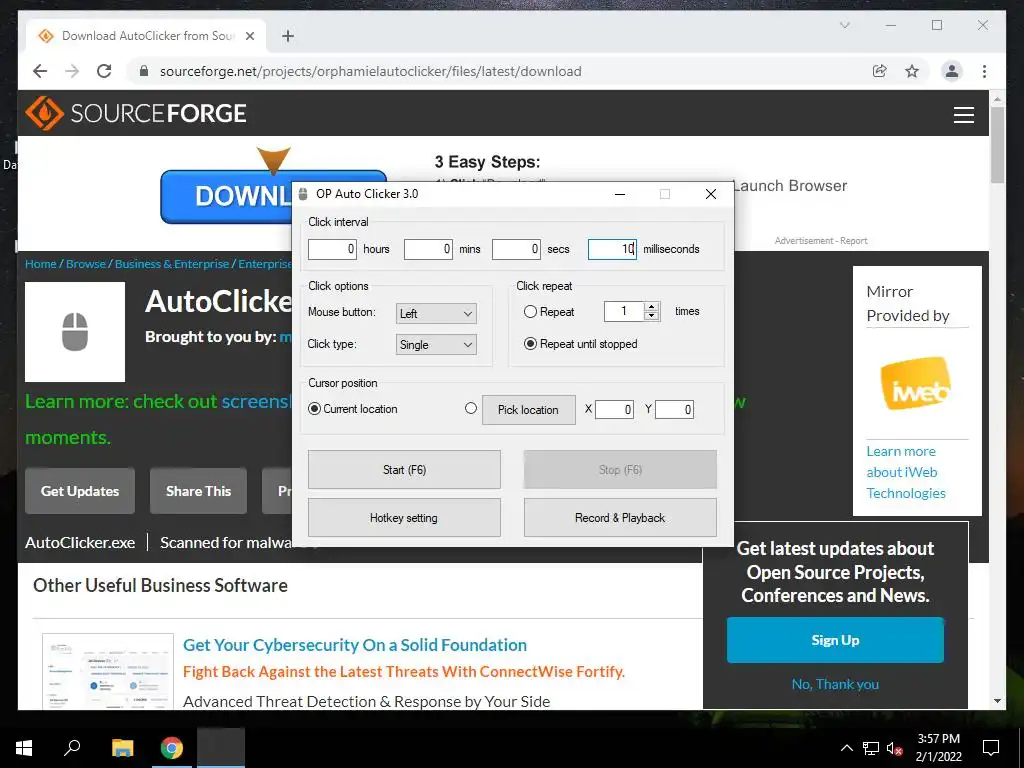This screenshot has height=768, width=1024.
Task: Reload the SourceForge page
Action: click(x=104, y=71)
